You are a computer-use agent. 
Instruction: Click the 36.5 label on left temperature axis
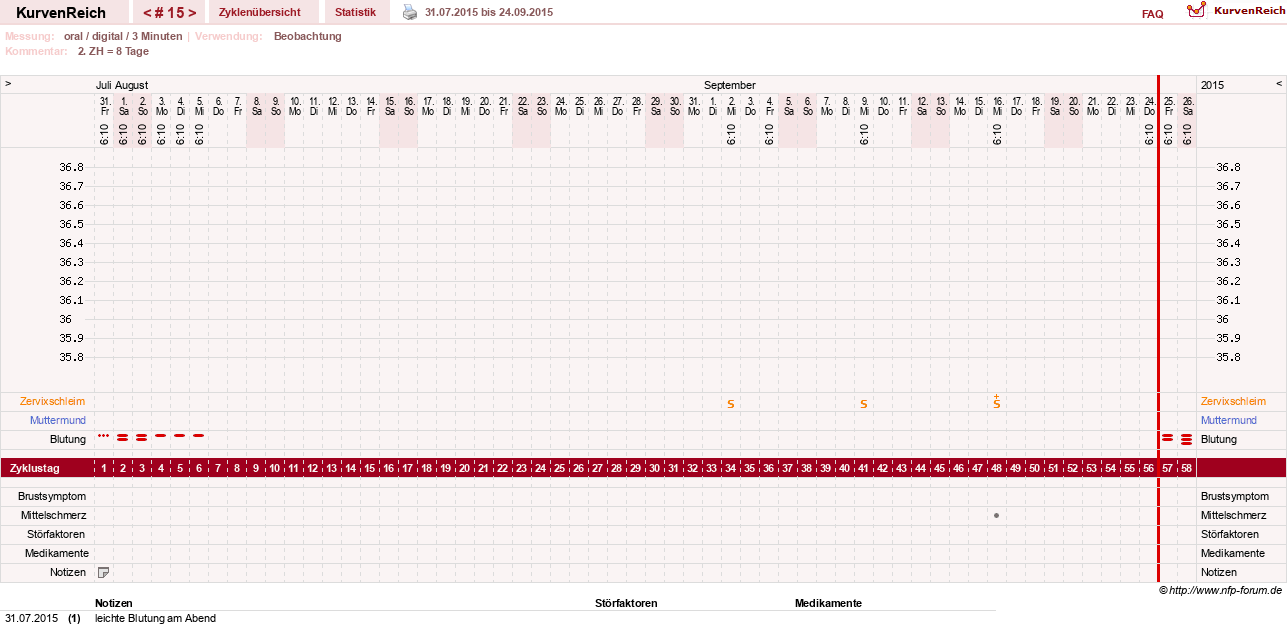click(x=70, y=224)
